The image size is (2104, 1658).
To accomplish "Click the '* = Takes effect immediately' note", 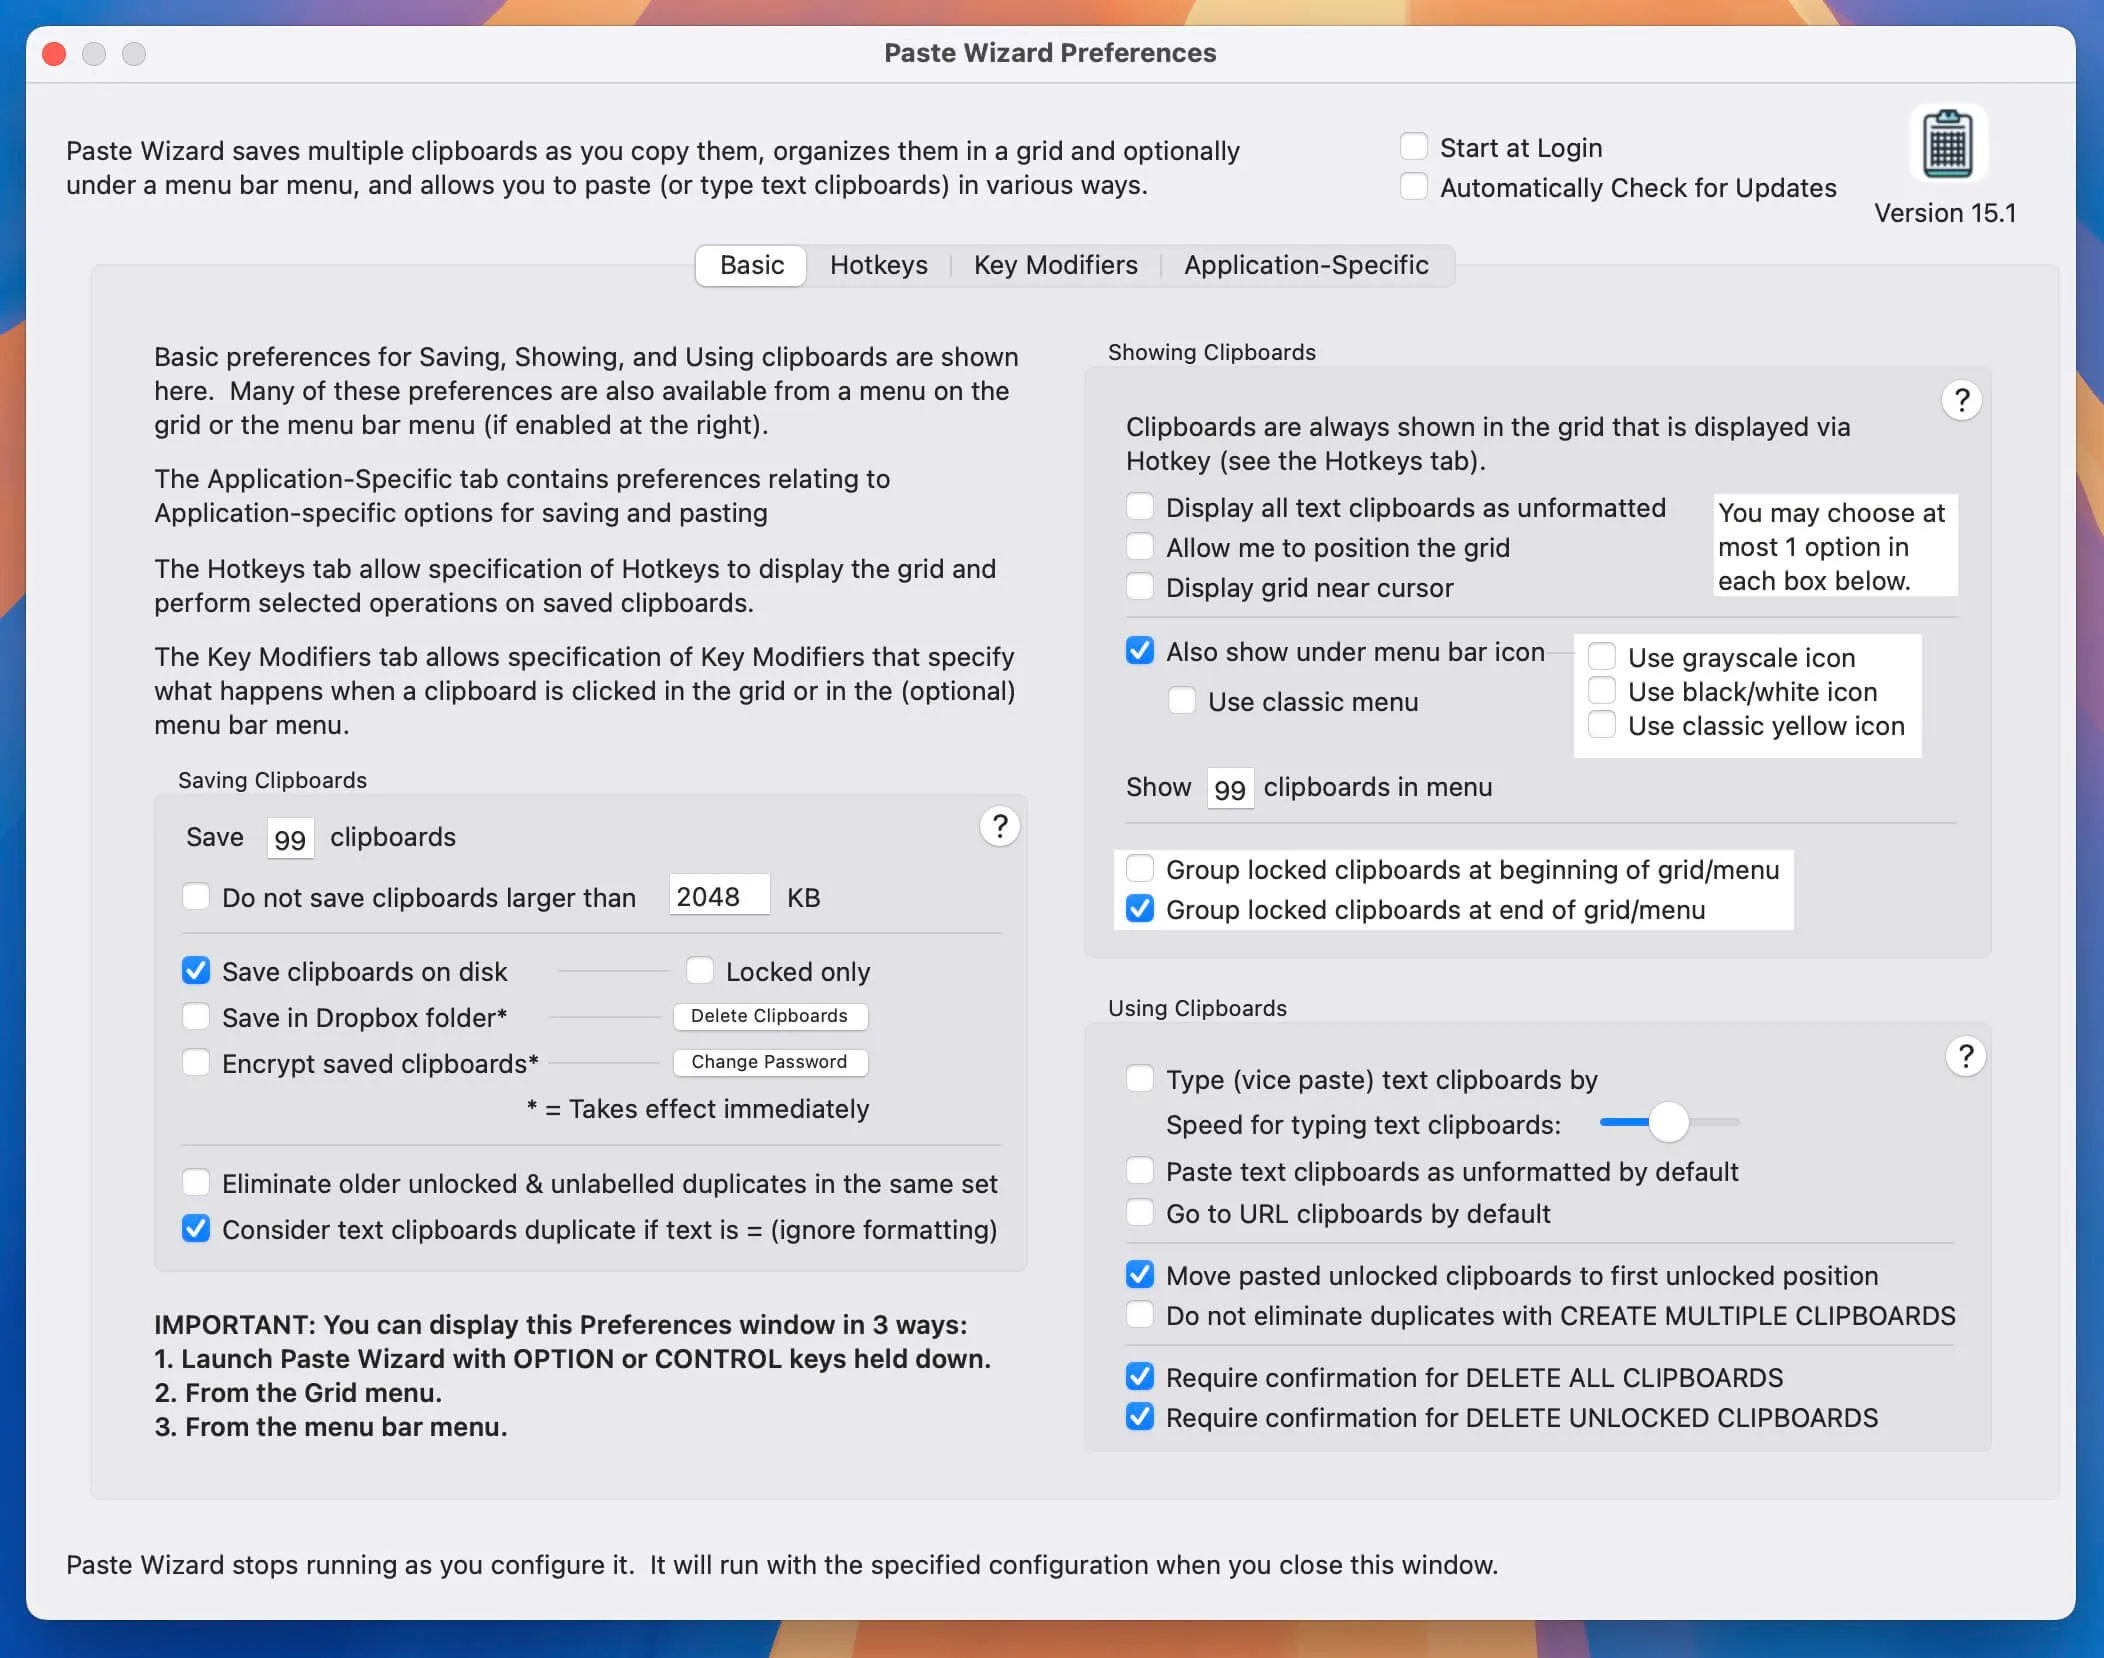I will click(x=698, y=1109).
